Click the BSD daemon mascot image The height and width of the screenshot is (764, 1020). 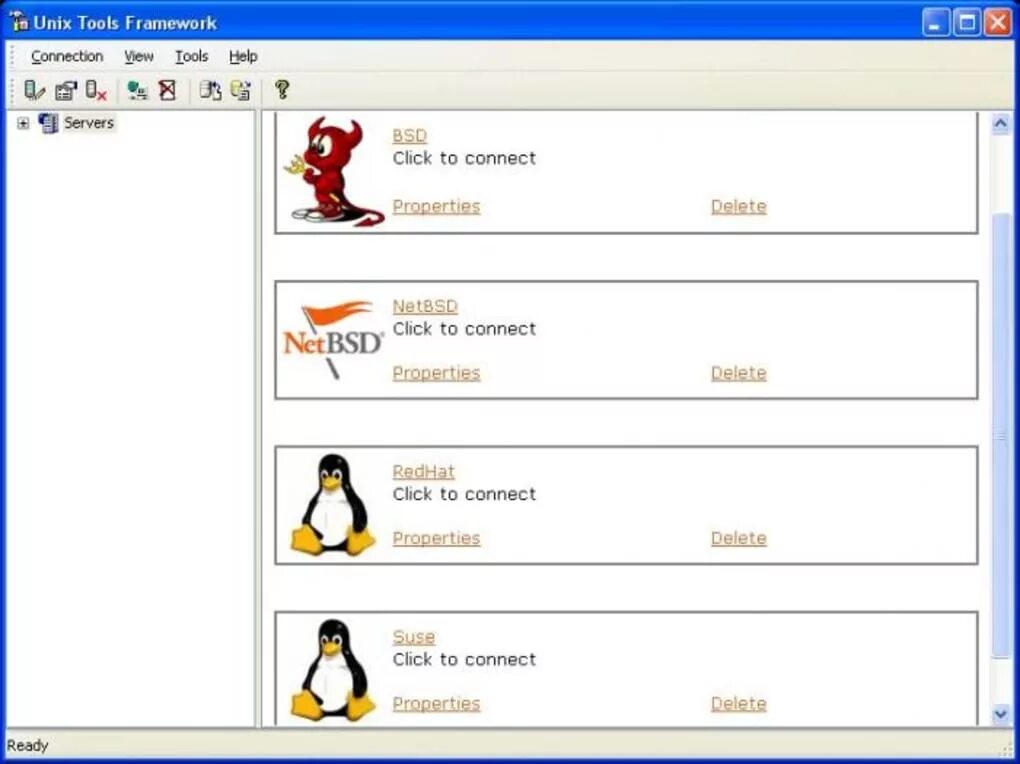click(334, 172)
